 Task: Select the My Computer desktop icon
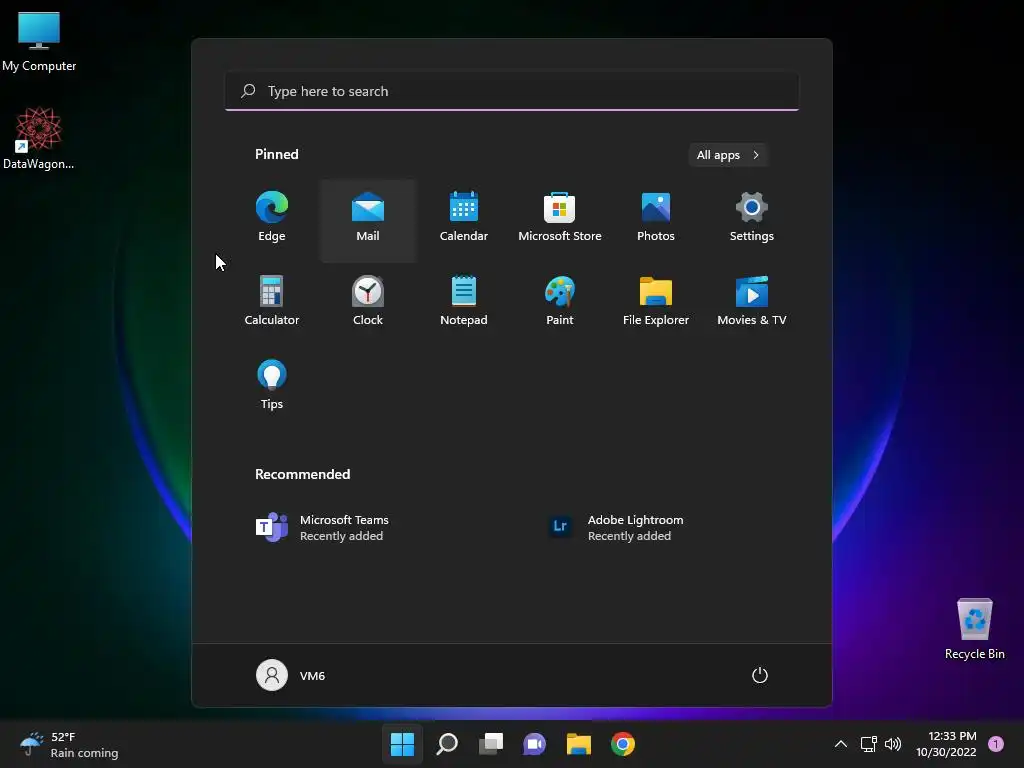coord(39,42)
